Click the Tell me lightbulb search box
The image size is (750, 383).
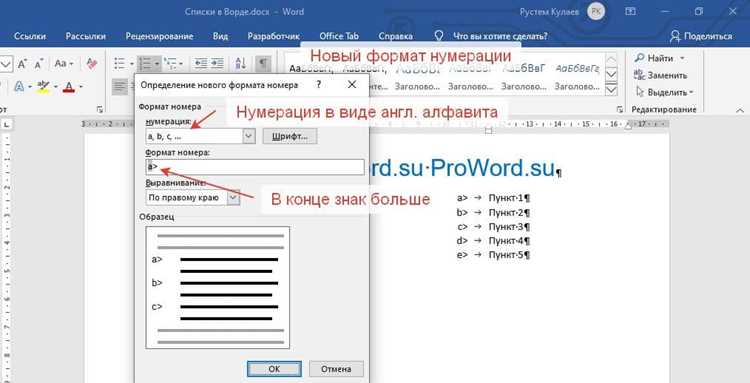[491, 36]
